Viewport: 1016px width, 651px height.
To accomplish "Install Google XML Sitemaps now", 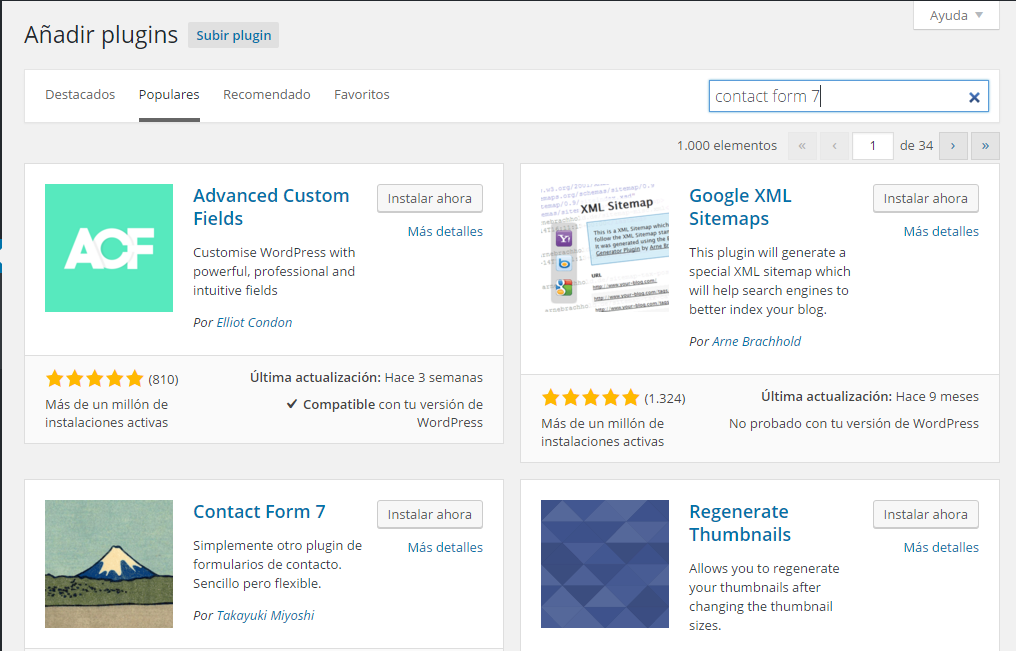I will tap(925, 198).
